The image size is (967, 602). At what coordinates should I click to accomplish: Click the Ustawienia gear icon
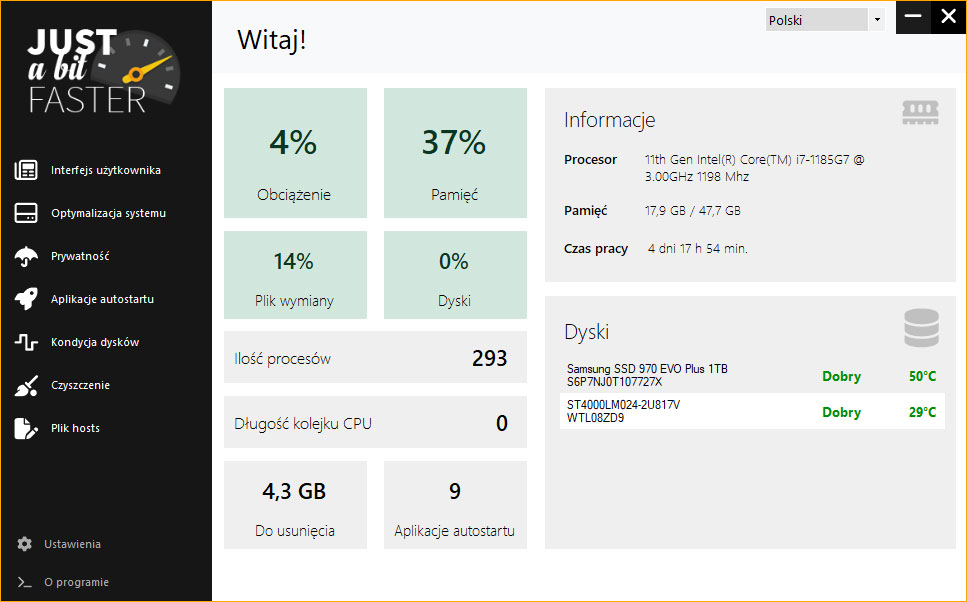25,544
